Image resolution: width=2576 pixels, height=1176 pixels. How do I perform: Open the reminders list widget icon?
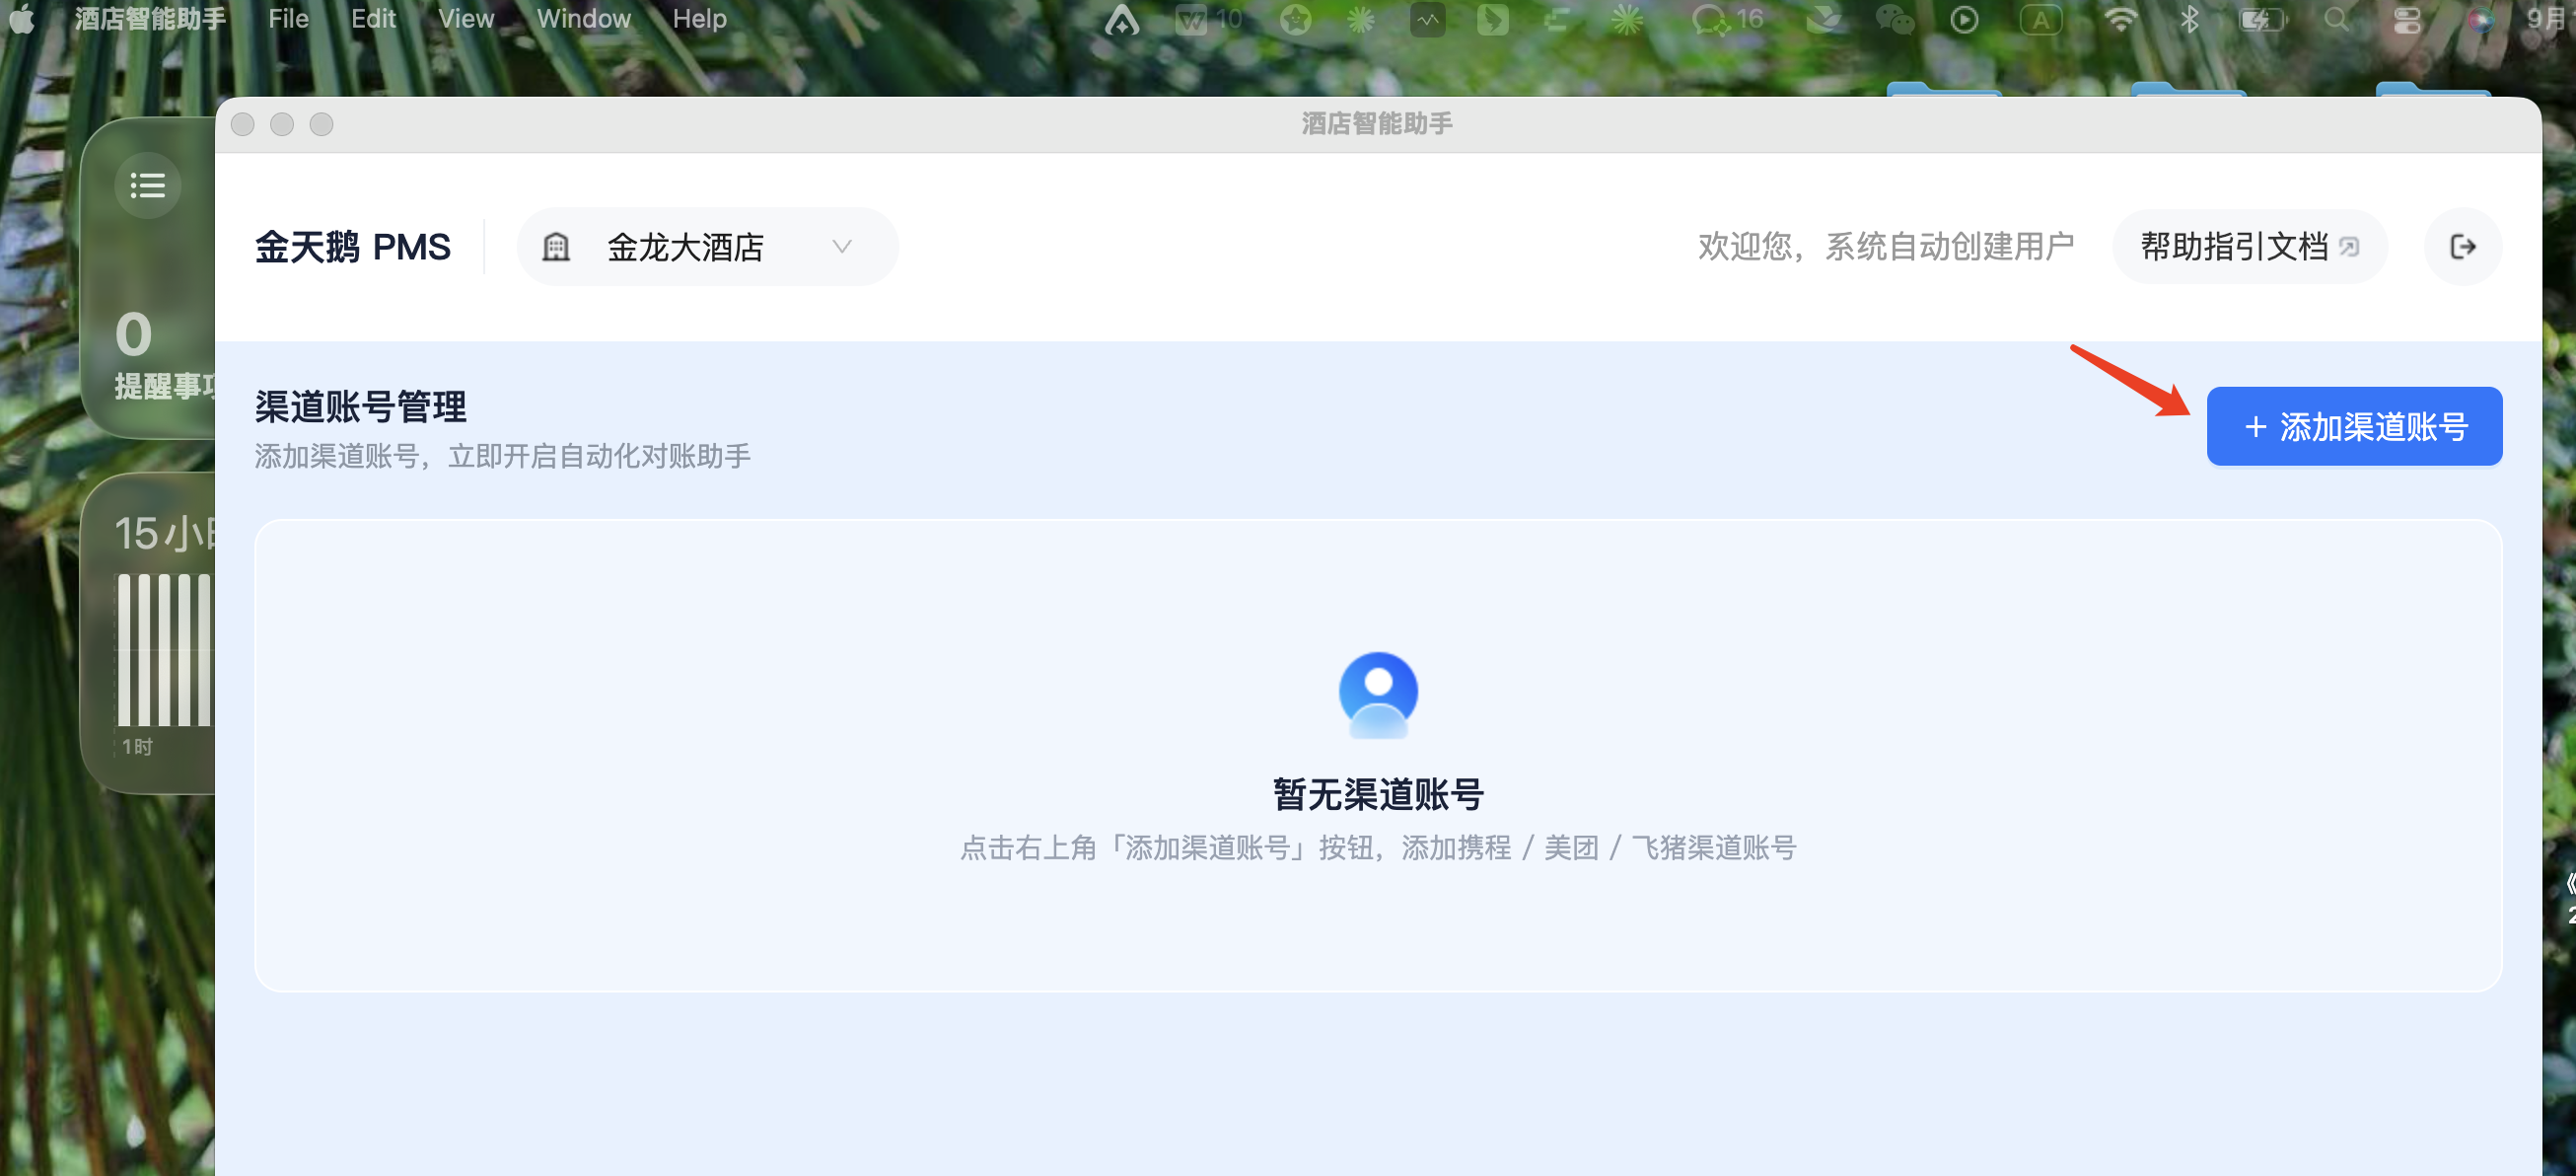click(148, 185)
